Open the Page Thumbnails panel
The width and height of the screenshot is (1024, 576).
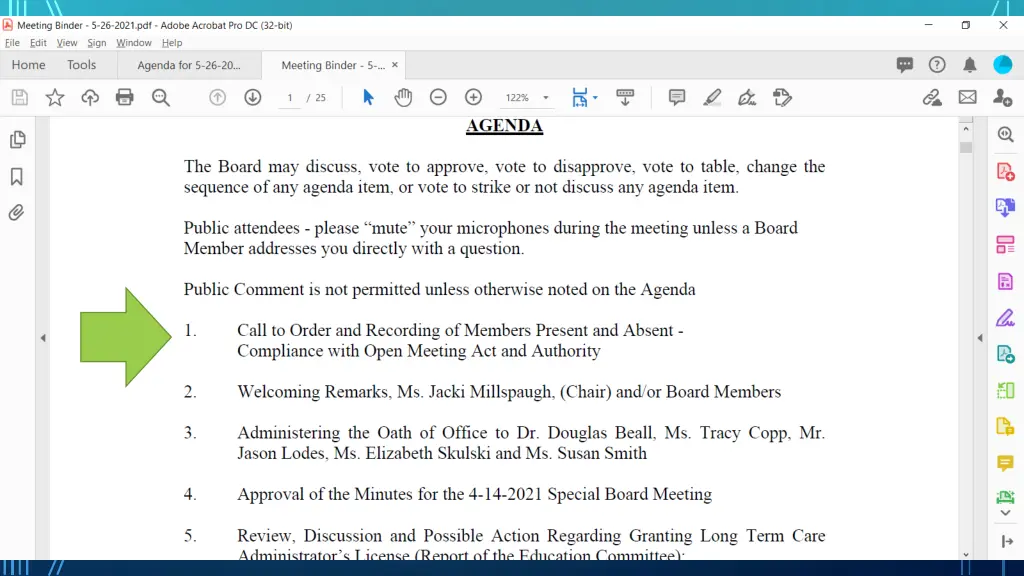(18, 139)
